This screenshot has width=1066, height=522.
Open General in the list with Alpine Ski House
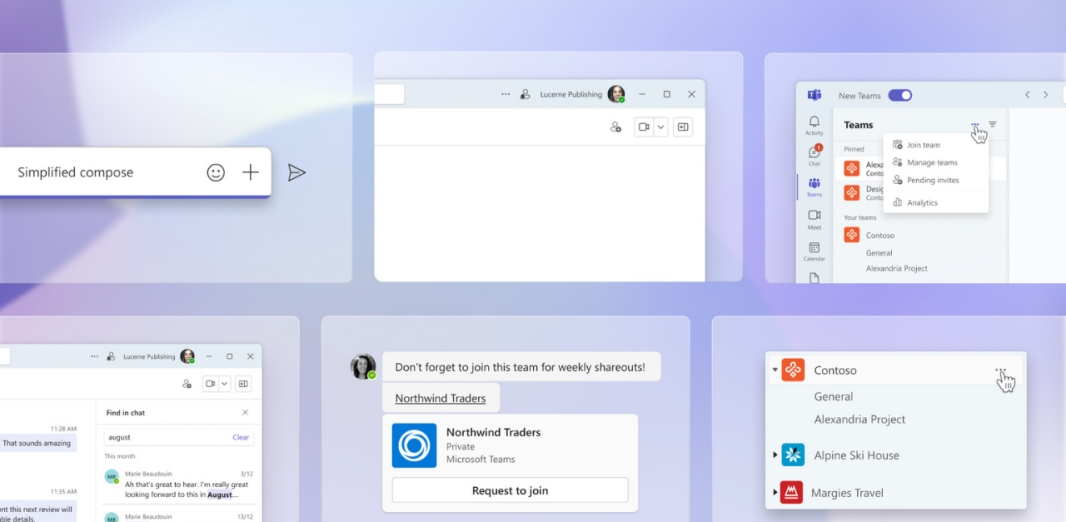point(833,396)
